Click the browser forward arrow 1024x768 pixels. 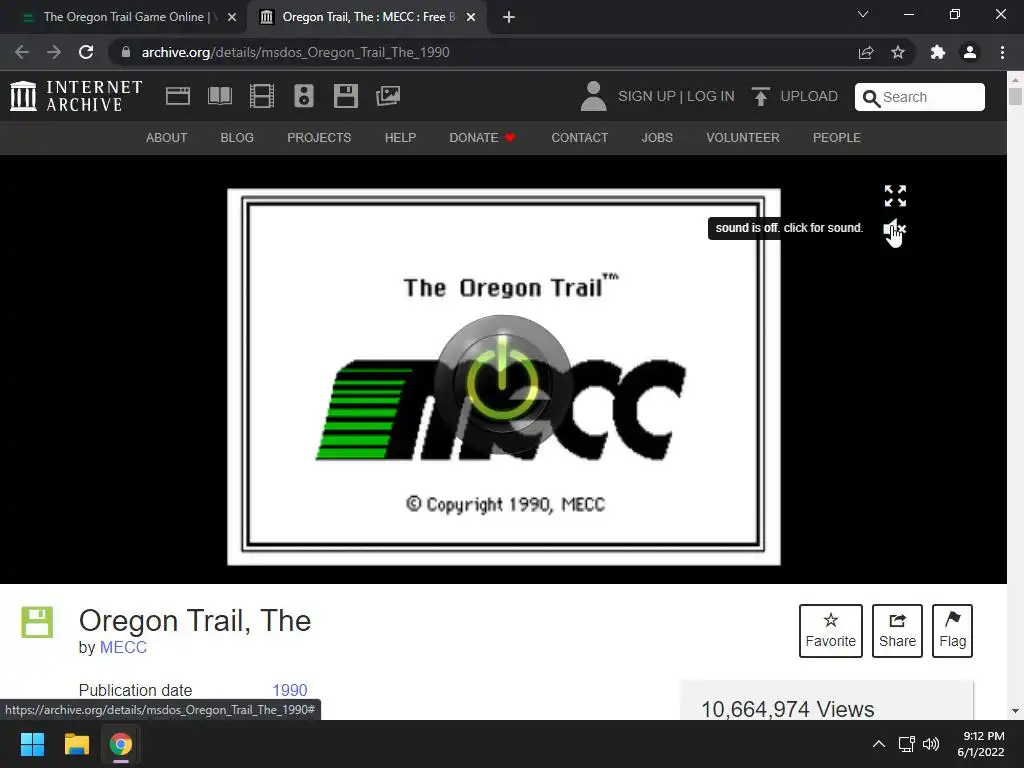pos(54,52)
